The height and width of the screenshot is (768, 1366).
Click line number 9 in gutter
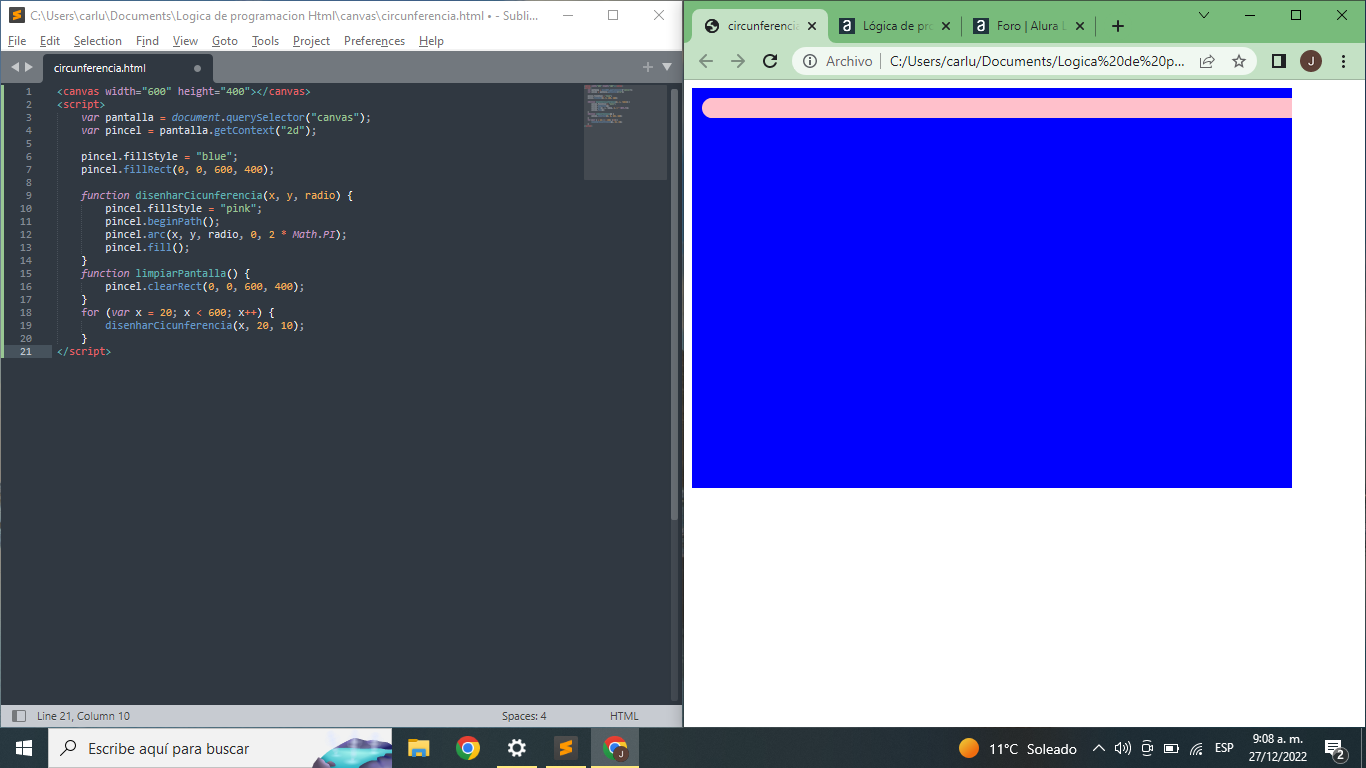point(28,195)
